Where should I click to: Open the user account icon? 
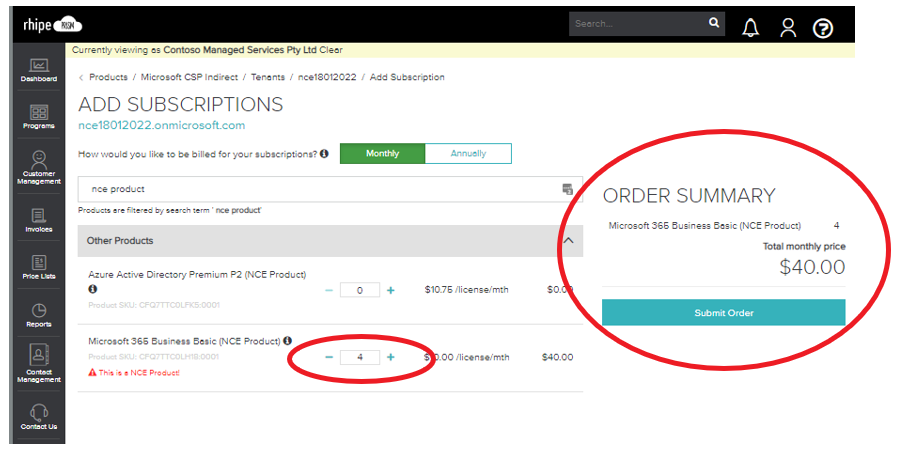point(788,27)
